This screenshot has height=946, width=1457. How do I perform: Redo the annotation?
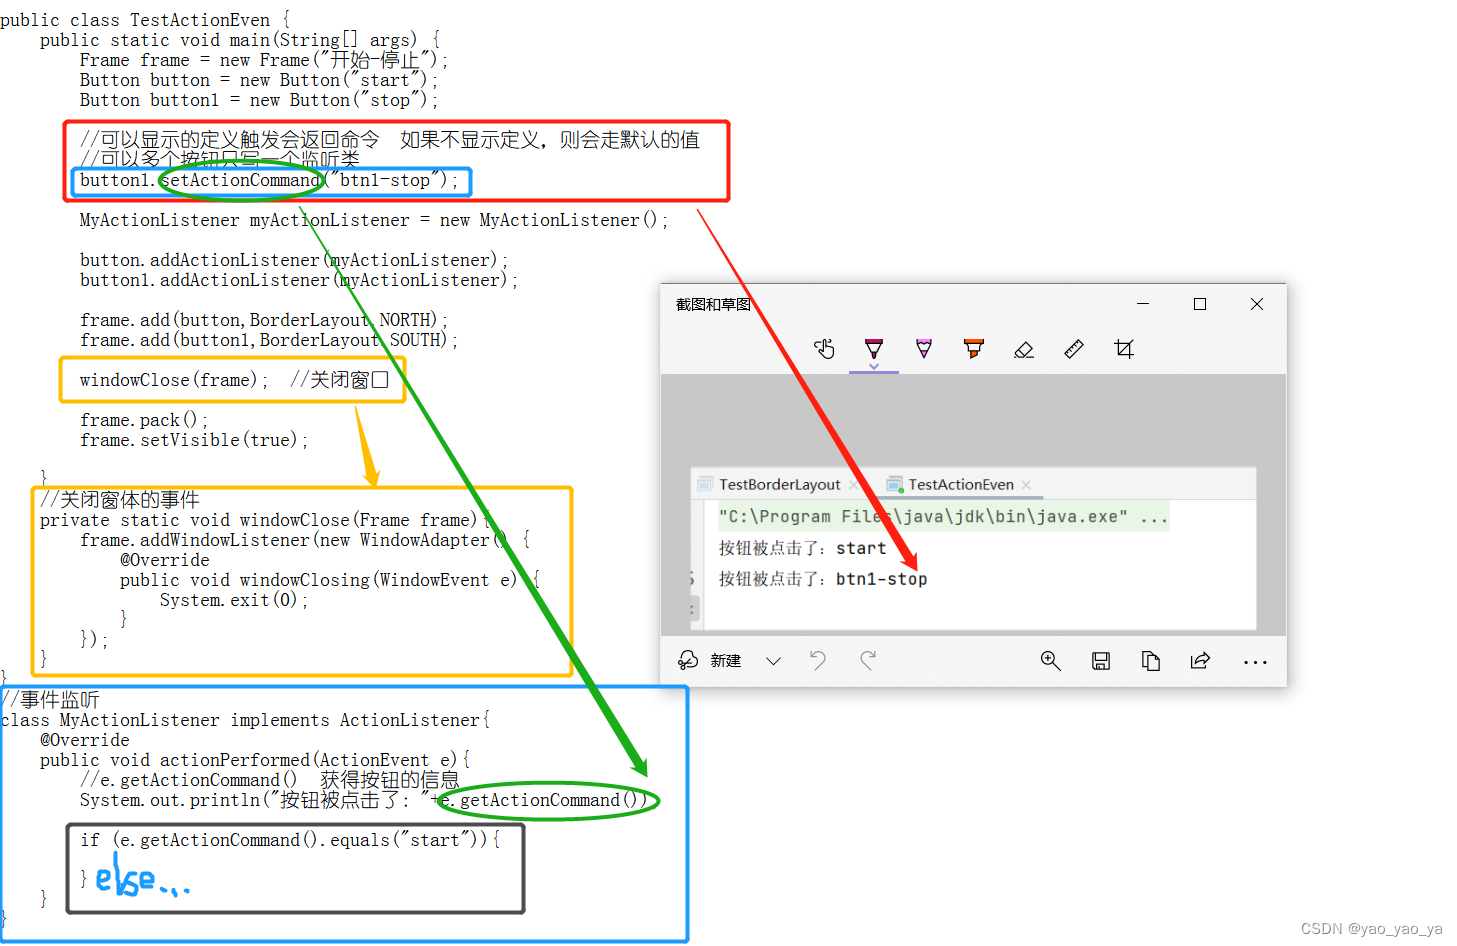tap(868, 660)
